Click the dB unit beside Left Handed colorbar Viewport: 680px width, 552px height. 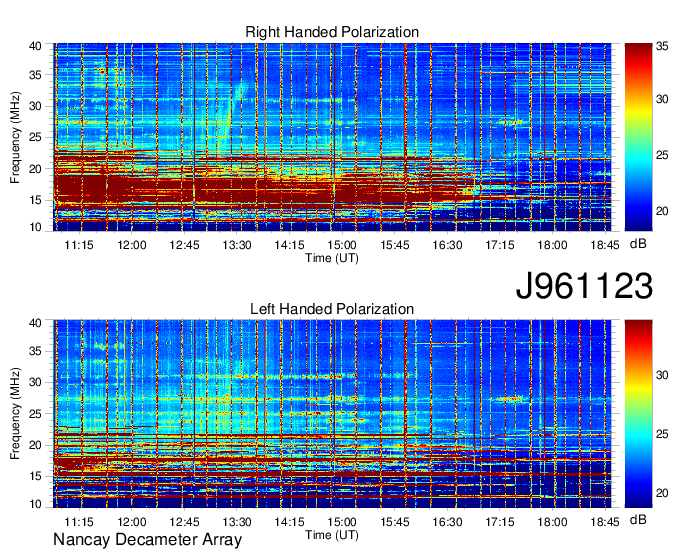tap(638, 519)
